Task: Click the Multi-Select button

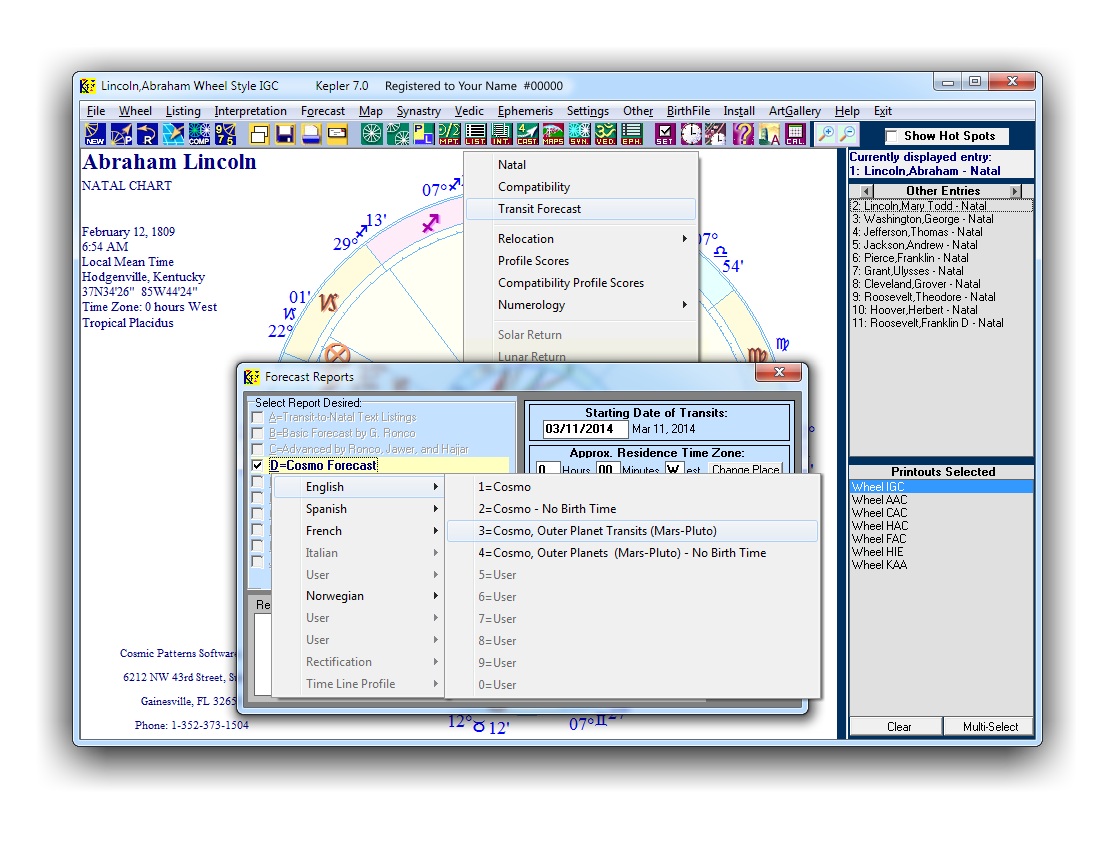Action: [990, 726]
